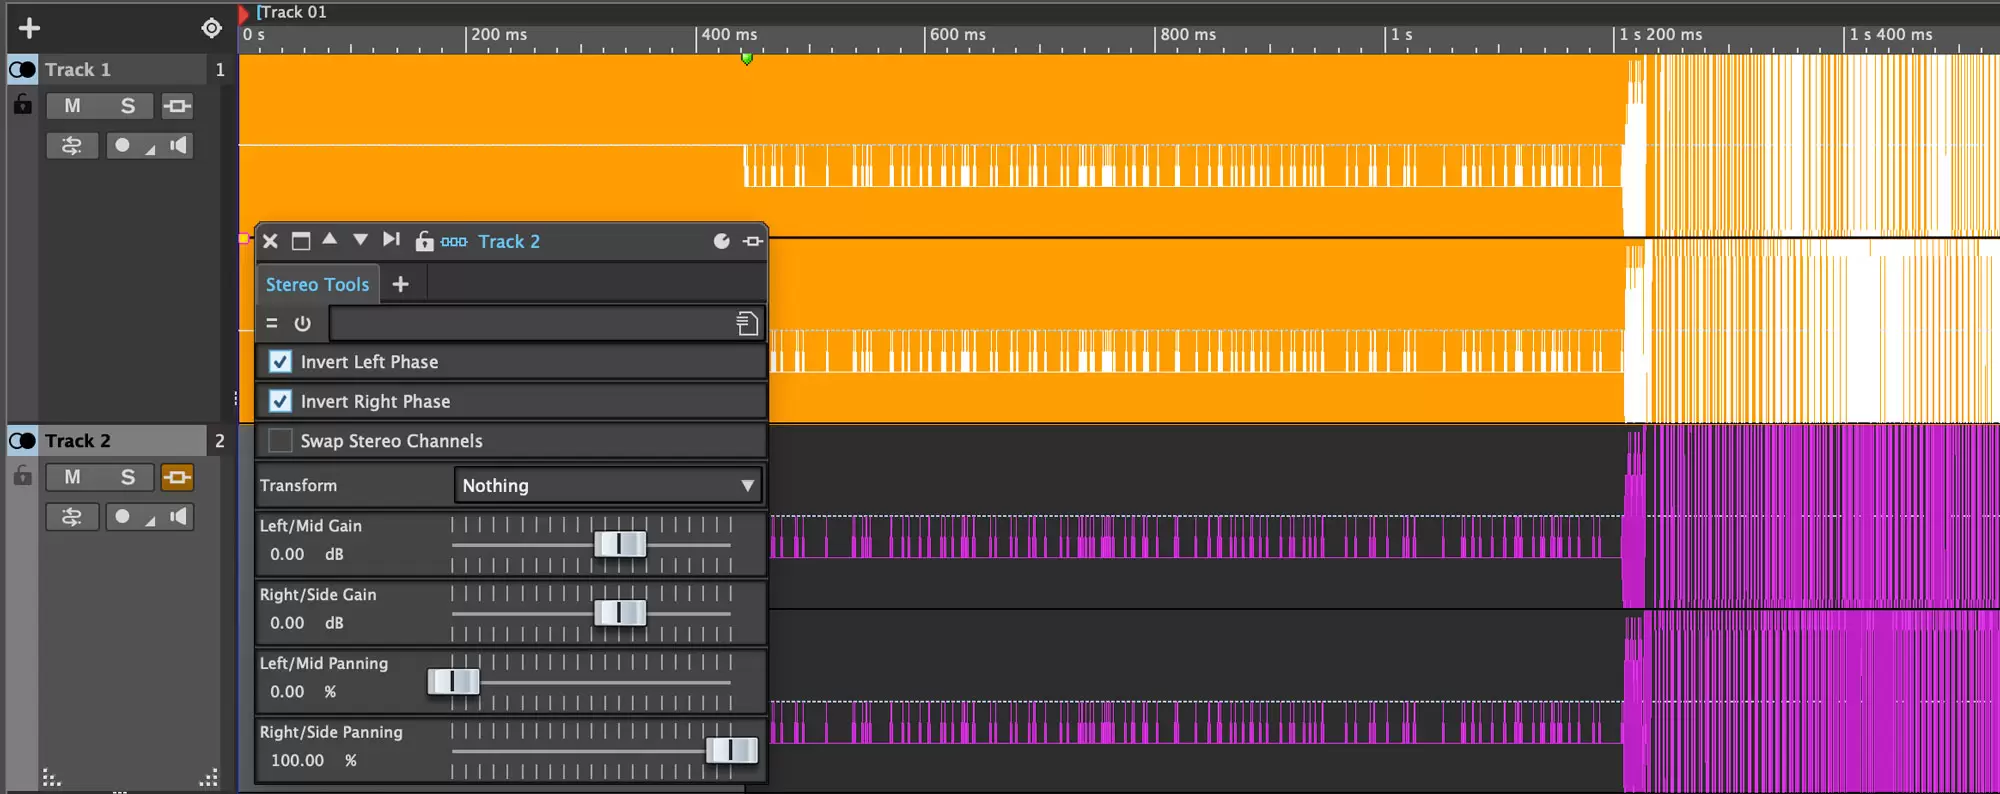
Task: Uncheck Invert Left Phase
Action: 281,362
